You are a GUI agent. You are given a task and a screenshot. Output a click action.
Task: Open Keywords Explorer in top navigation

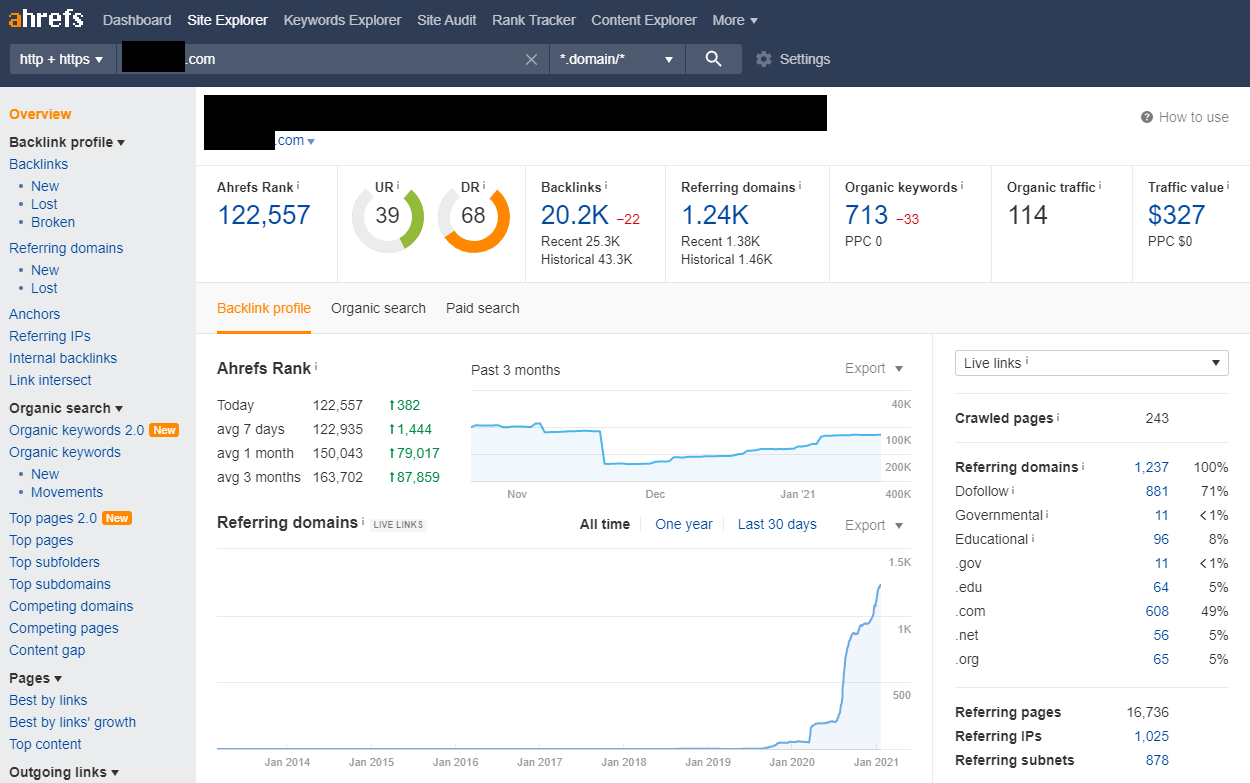pos(342,20)
